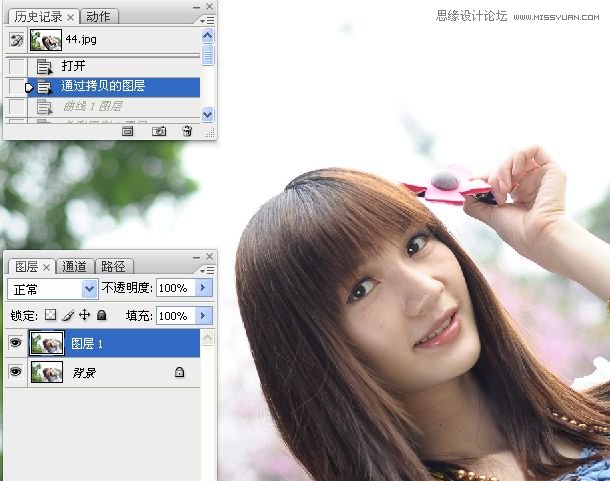Switch to the 路径 tab
Screen dimensions: 610x481
[113, 267]
